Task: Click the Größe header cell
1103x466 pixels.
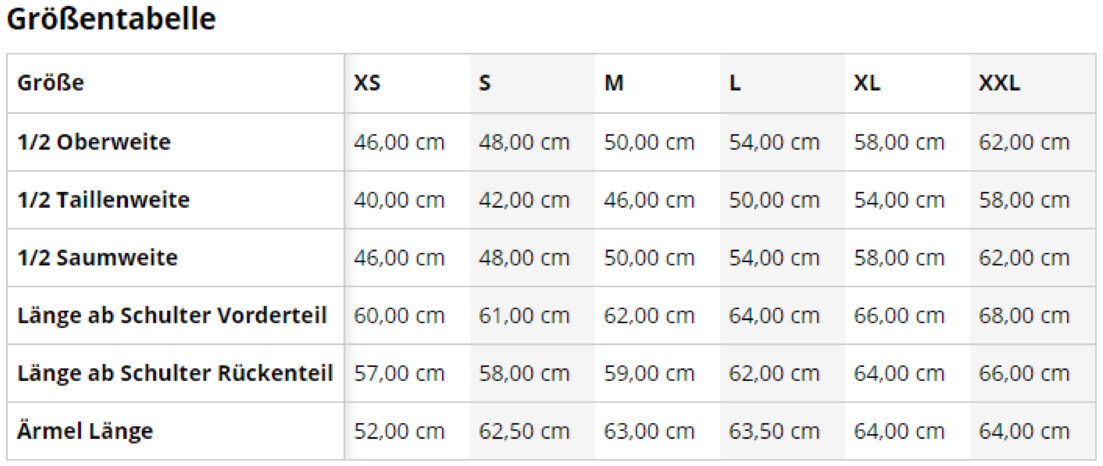Action: [51, 83]
